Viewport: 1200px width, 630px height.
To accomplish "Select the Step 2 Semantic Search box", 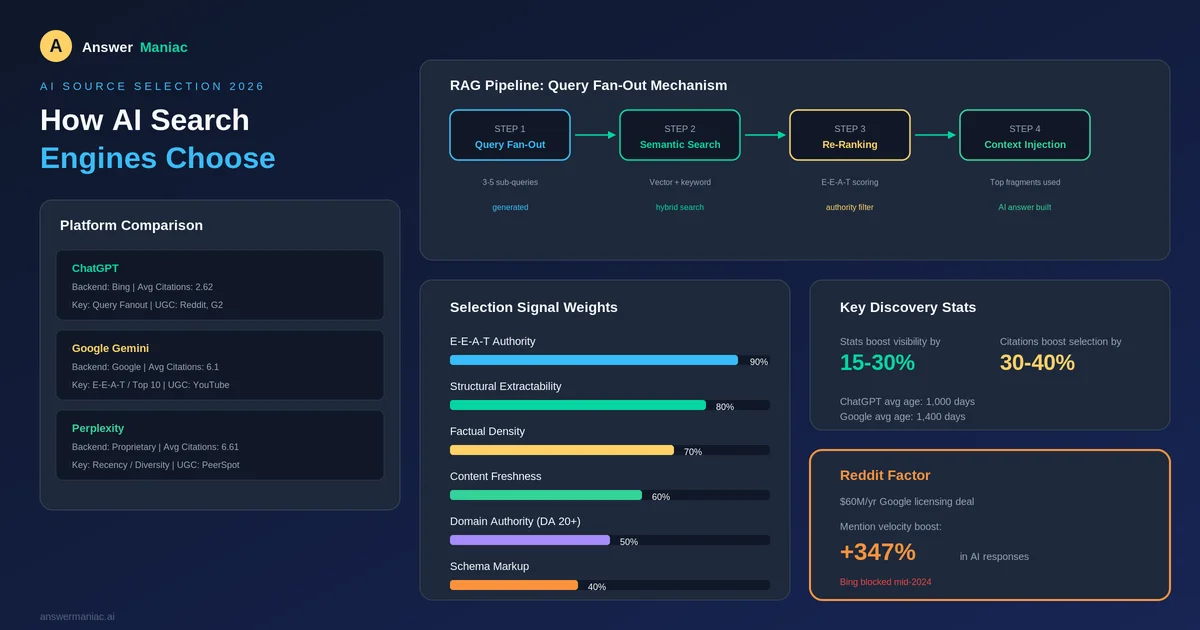I will coord(680,135).
